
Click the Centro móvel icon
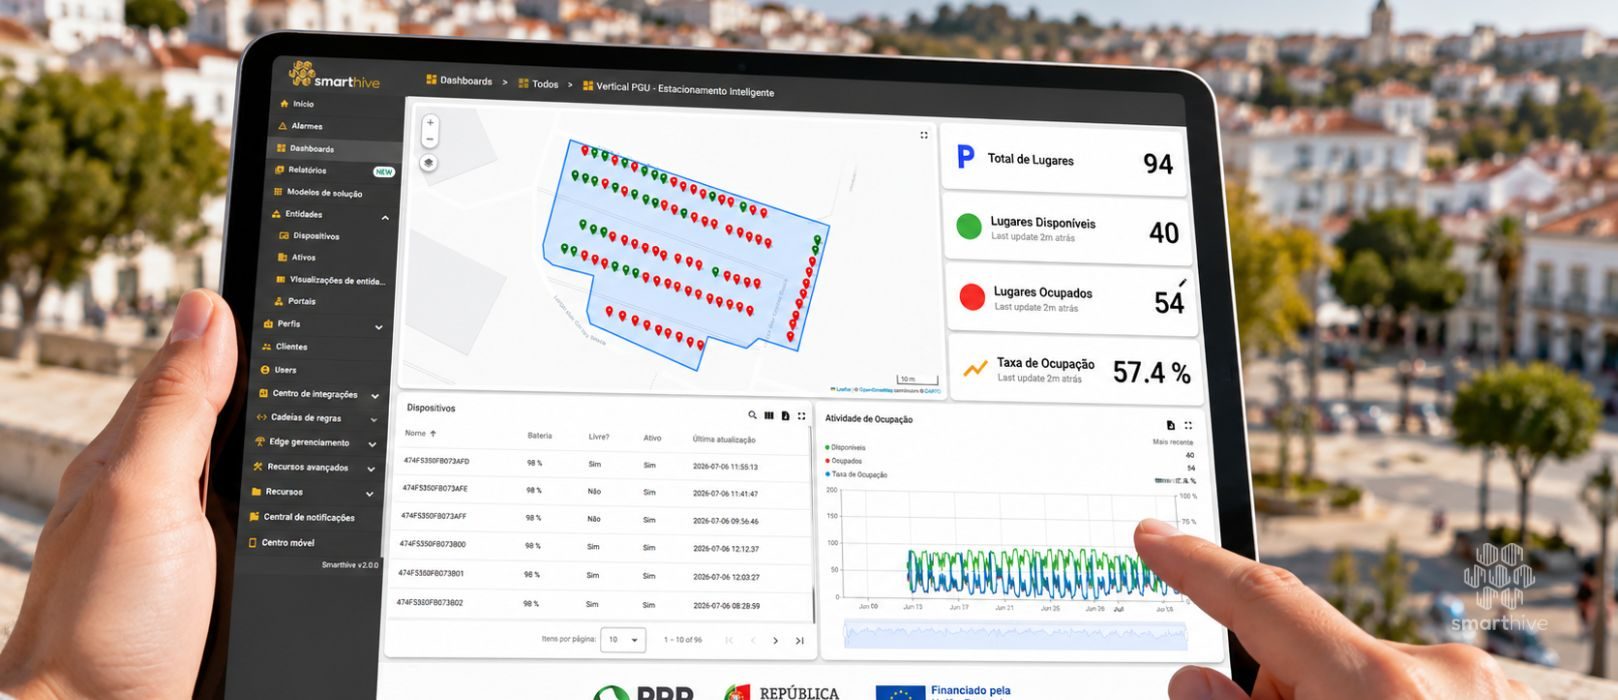[x=252, y=542]
